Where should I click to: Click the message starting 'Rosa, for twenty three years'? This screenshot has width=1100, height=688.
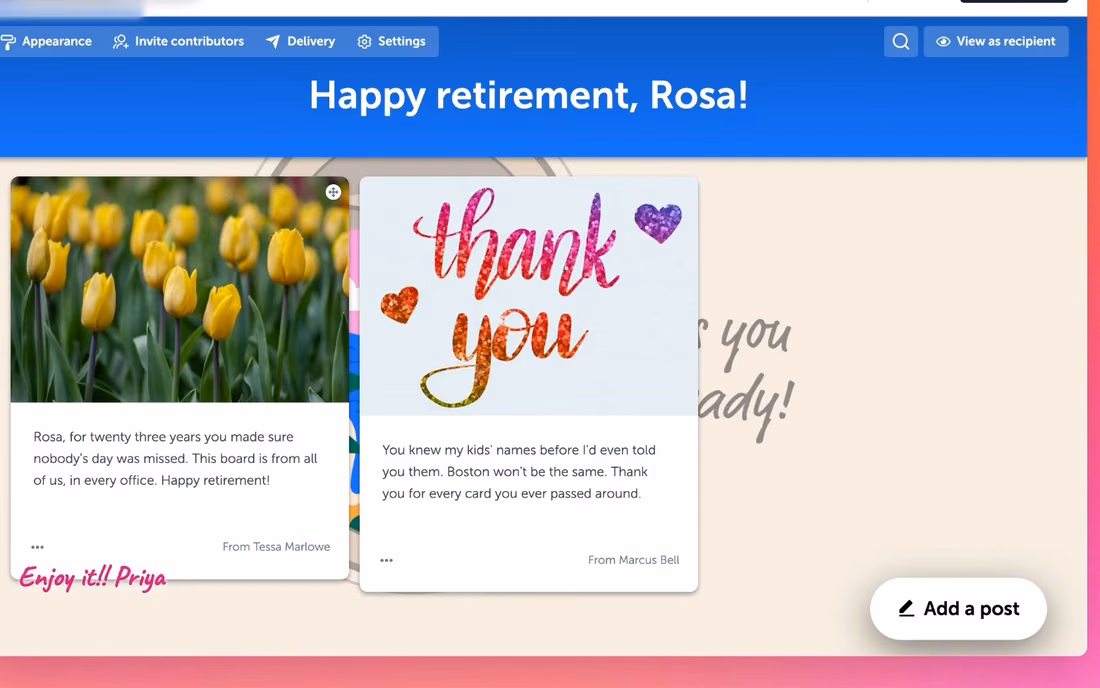click(x=175, y=459)
